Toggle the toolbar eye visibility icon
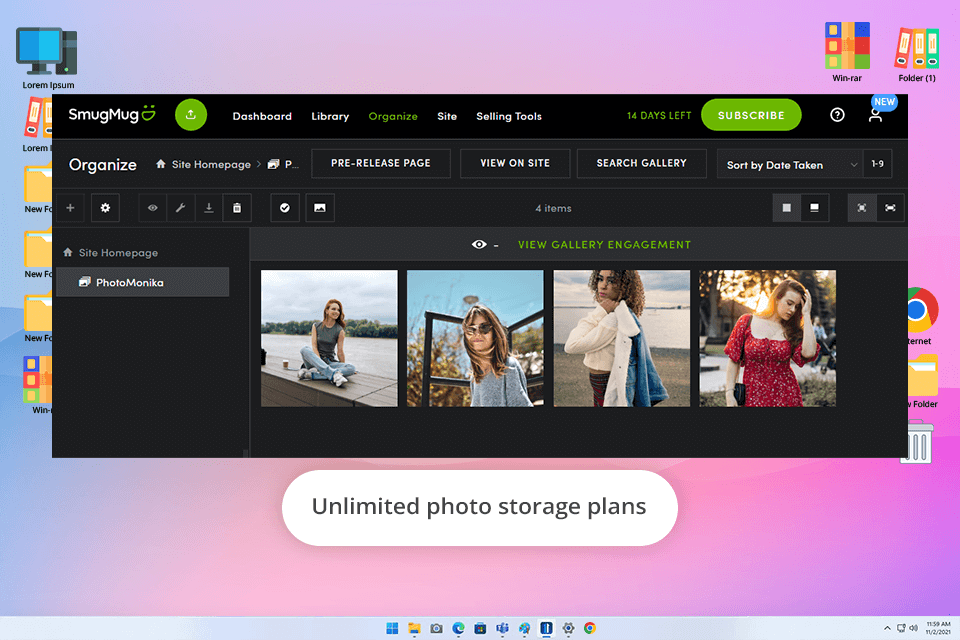This screenshot has width=960, height=640. [152, 208]
